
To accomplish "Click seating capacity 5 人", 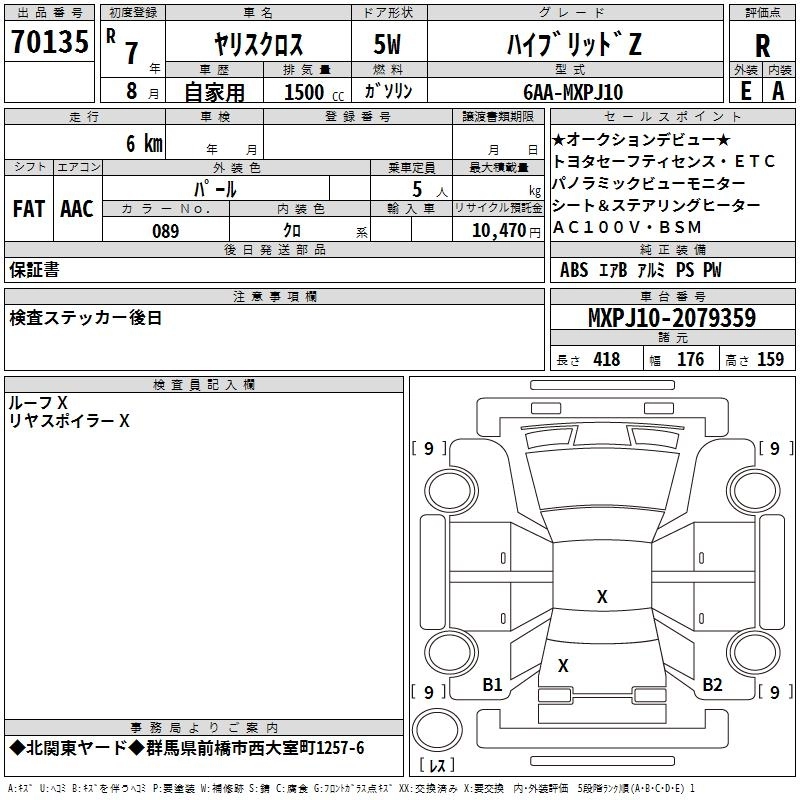I will (x=430, y=190).
